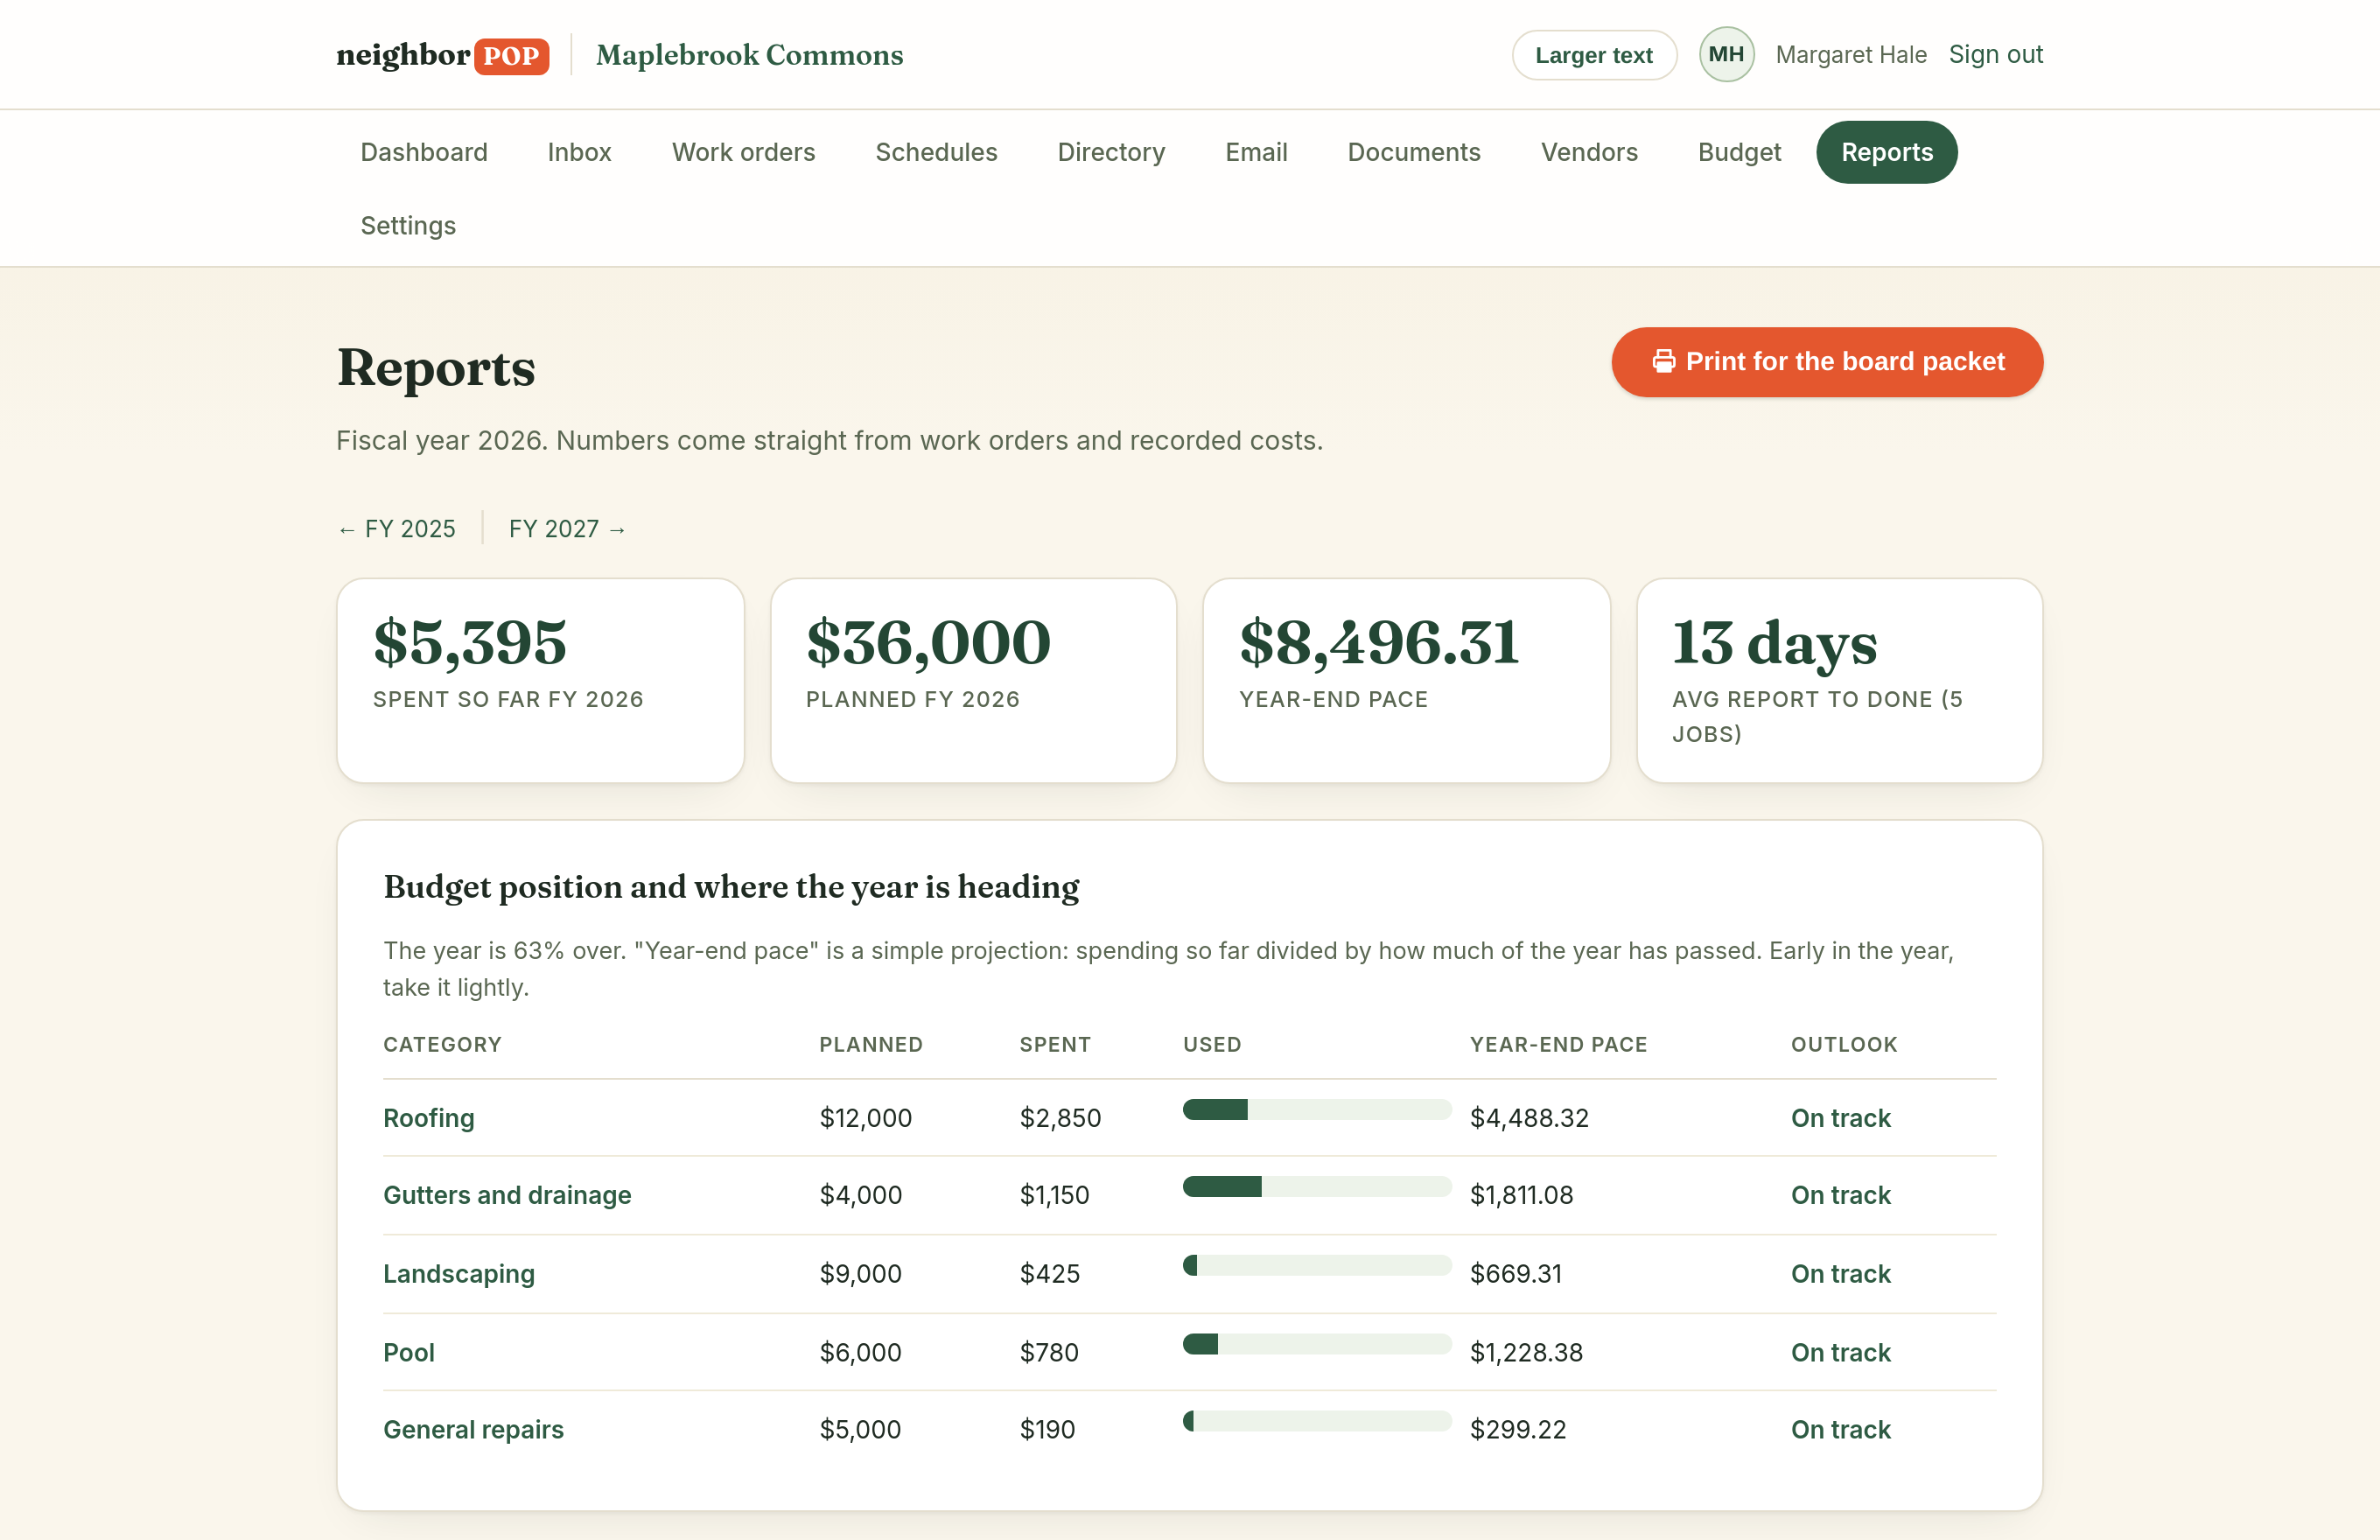Switch to the Budget tab

(1739, 152)
